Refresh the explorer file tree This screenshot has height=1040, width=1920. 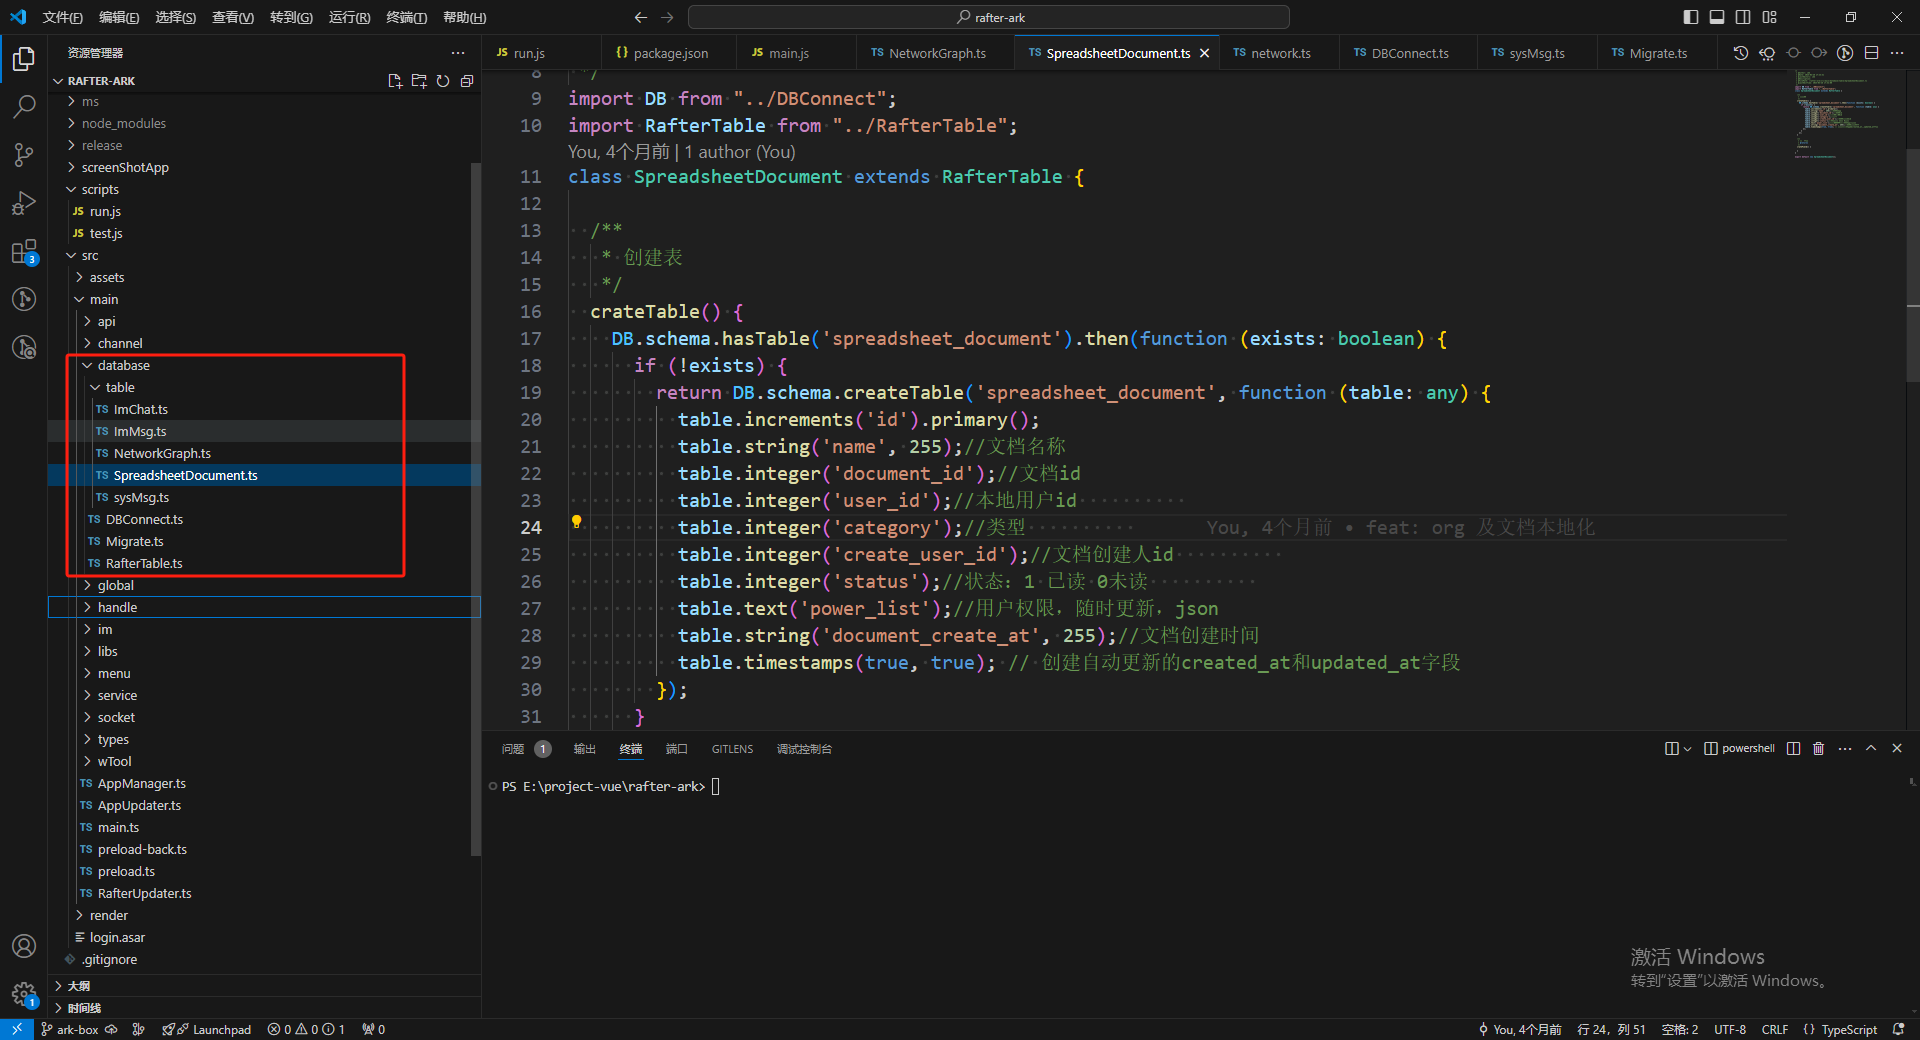pos(443,81)
